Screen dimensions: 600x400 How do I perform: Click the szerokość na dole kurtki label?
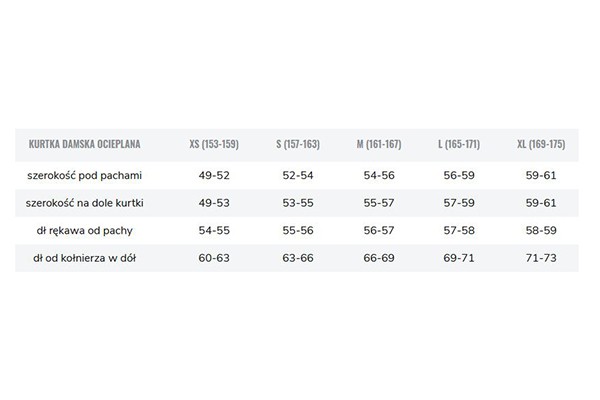point(85,203)
